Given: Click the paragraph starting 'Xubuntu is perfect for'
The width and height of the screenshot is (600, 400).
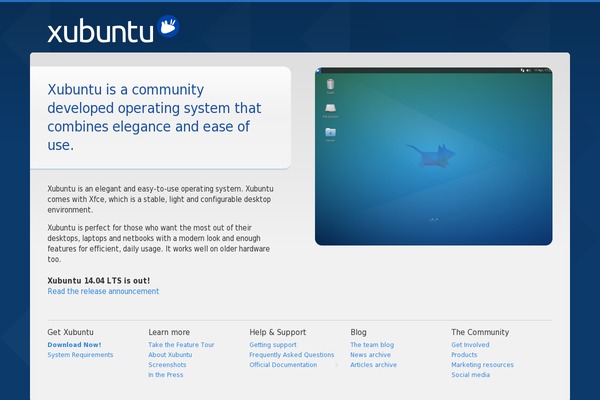Looking at the screenshot, I should (159, 243).
